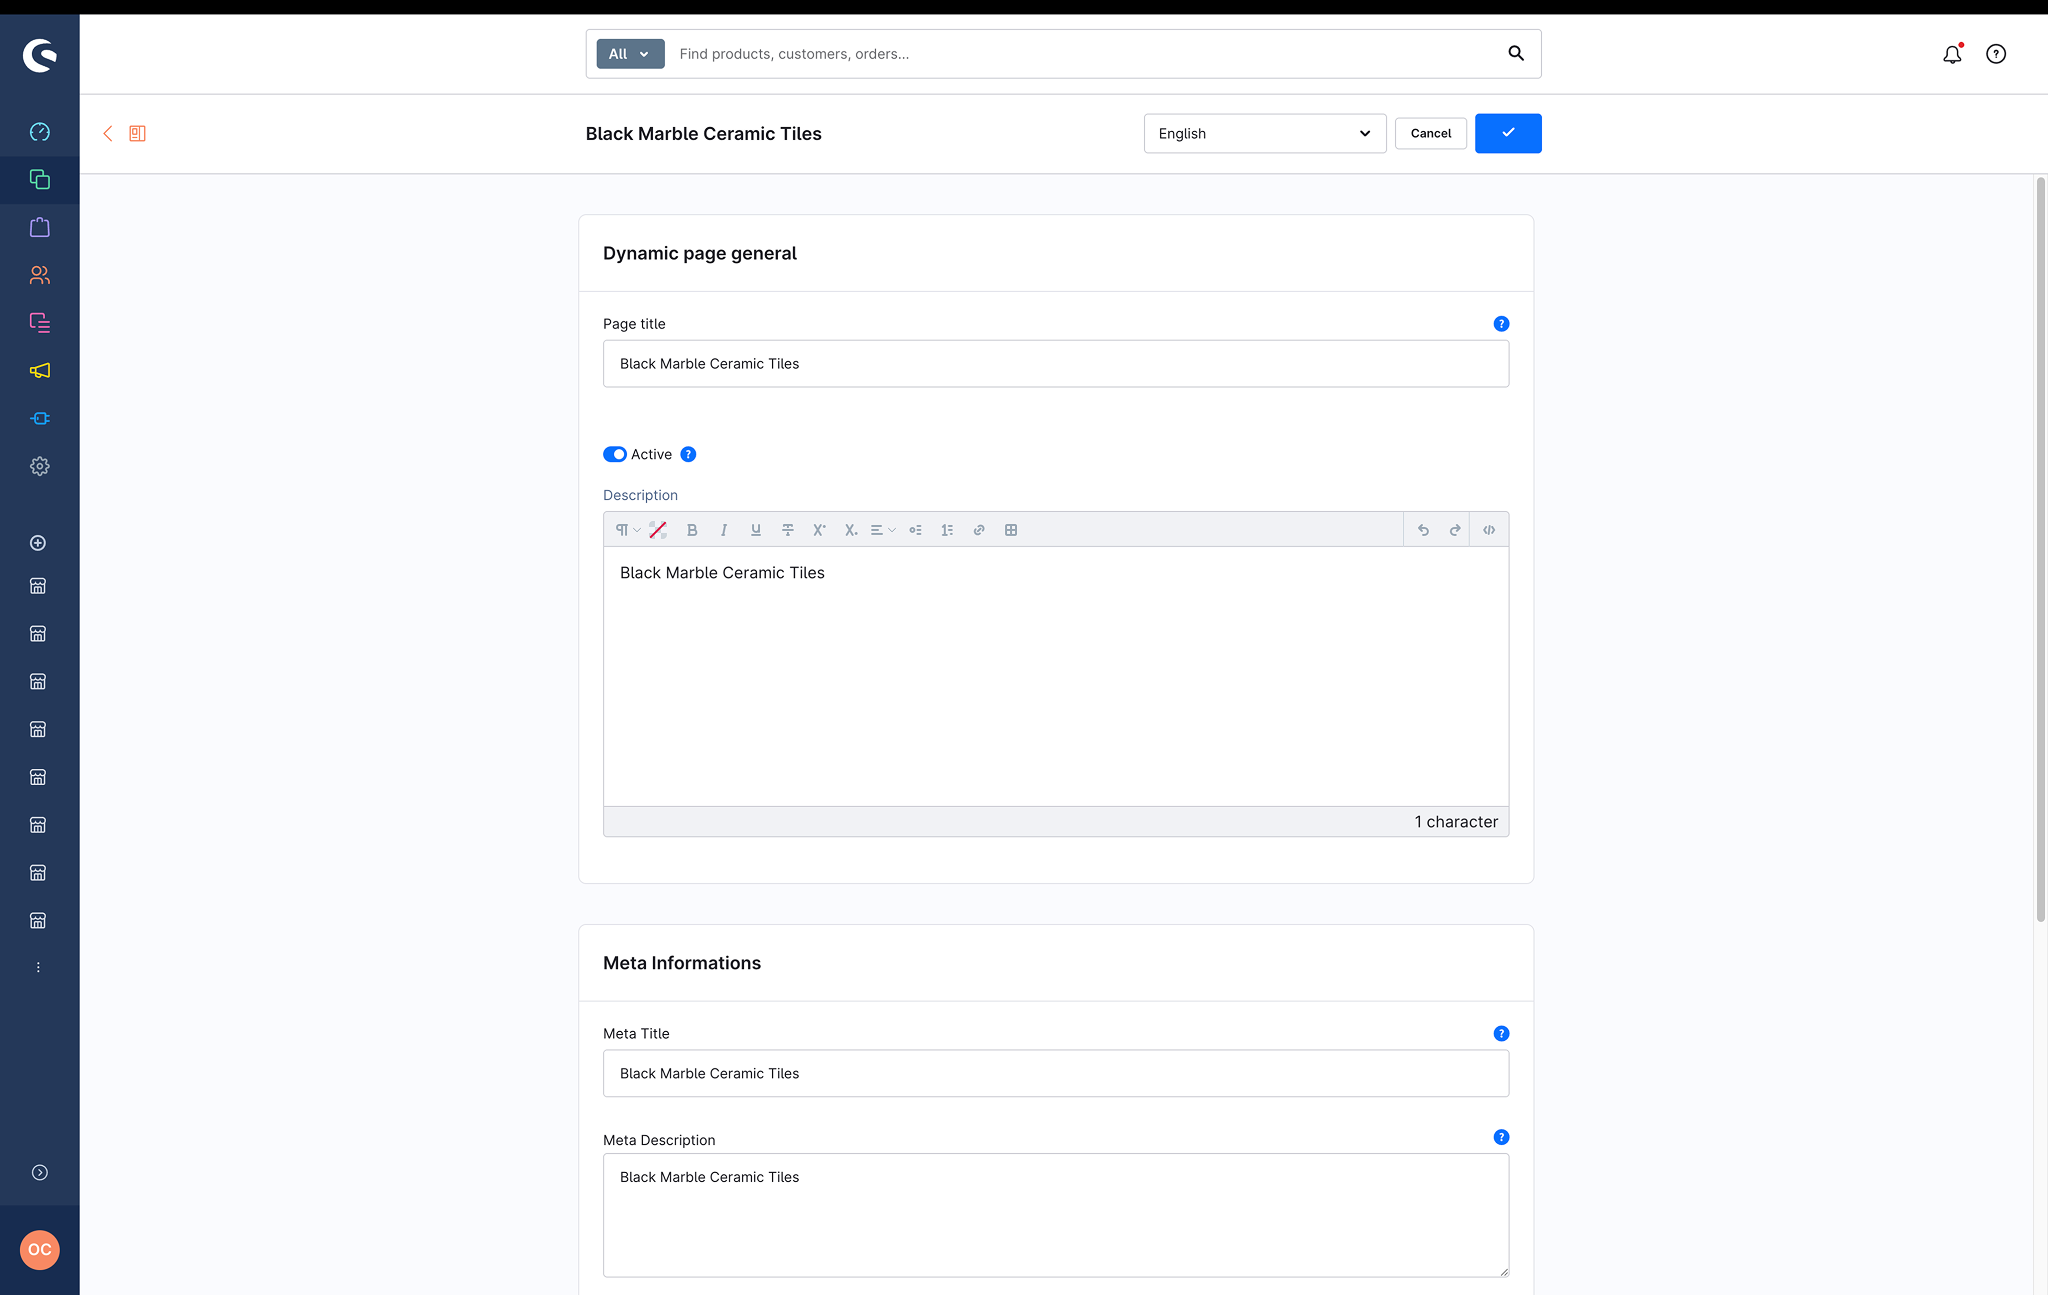Screen dimensions: 2048x1295
Task: Open the OC user avatar menu
Action: point(40,1250)
